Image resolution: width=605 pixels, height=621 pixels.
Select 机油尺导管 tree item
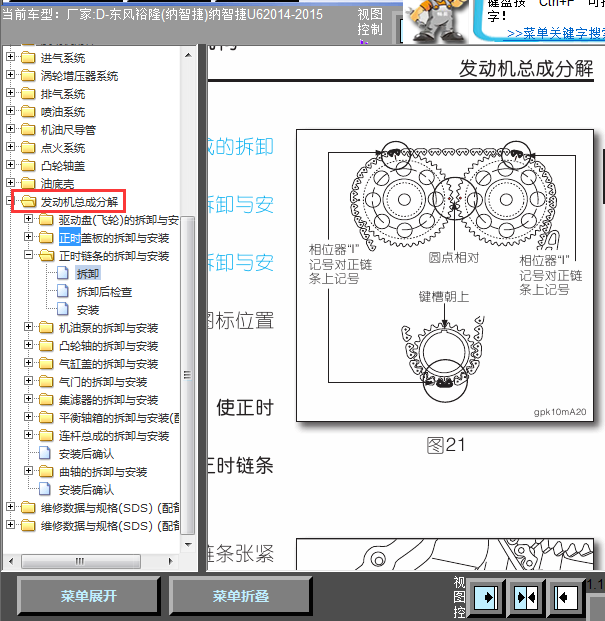click(68, 130)
